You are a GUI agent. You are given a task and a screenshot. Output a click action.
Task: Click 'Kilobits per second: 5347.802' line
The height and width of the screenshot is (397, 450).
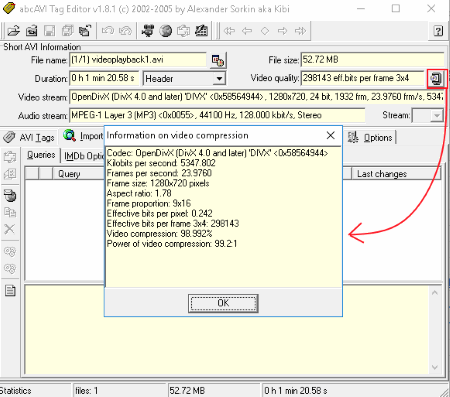pyautogui.click(x=161, y=163)
